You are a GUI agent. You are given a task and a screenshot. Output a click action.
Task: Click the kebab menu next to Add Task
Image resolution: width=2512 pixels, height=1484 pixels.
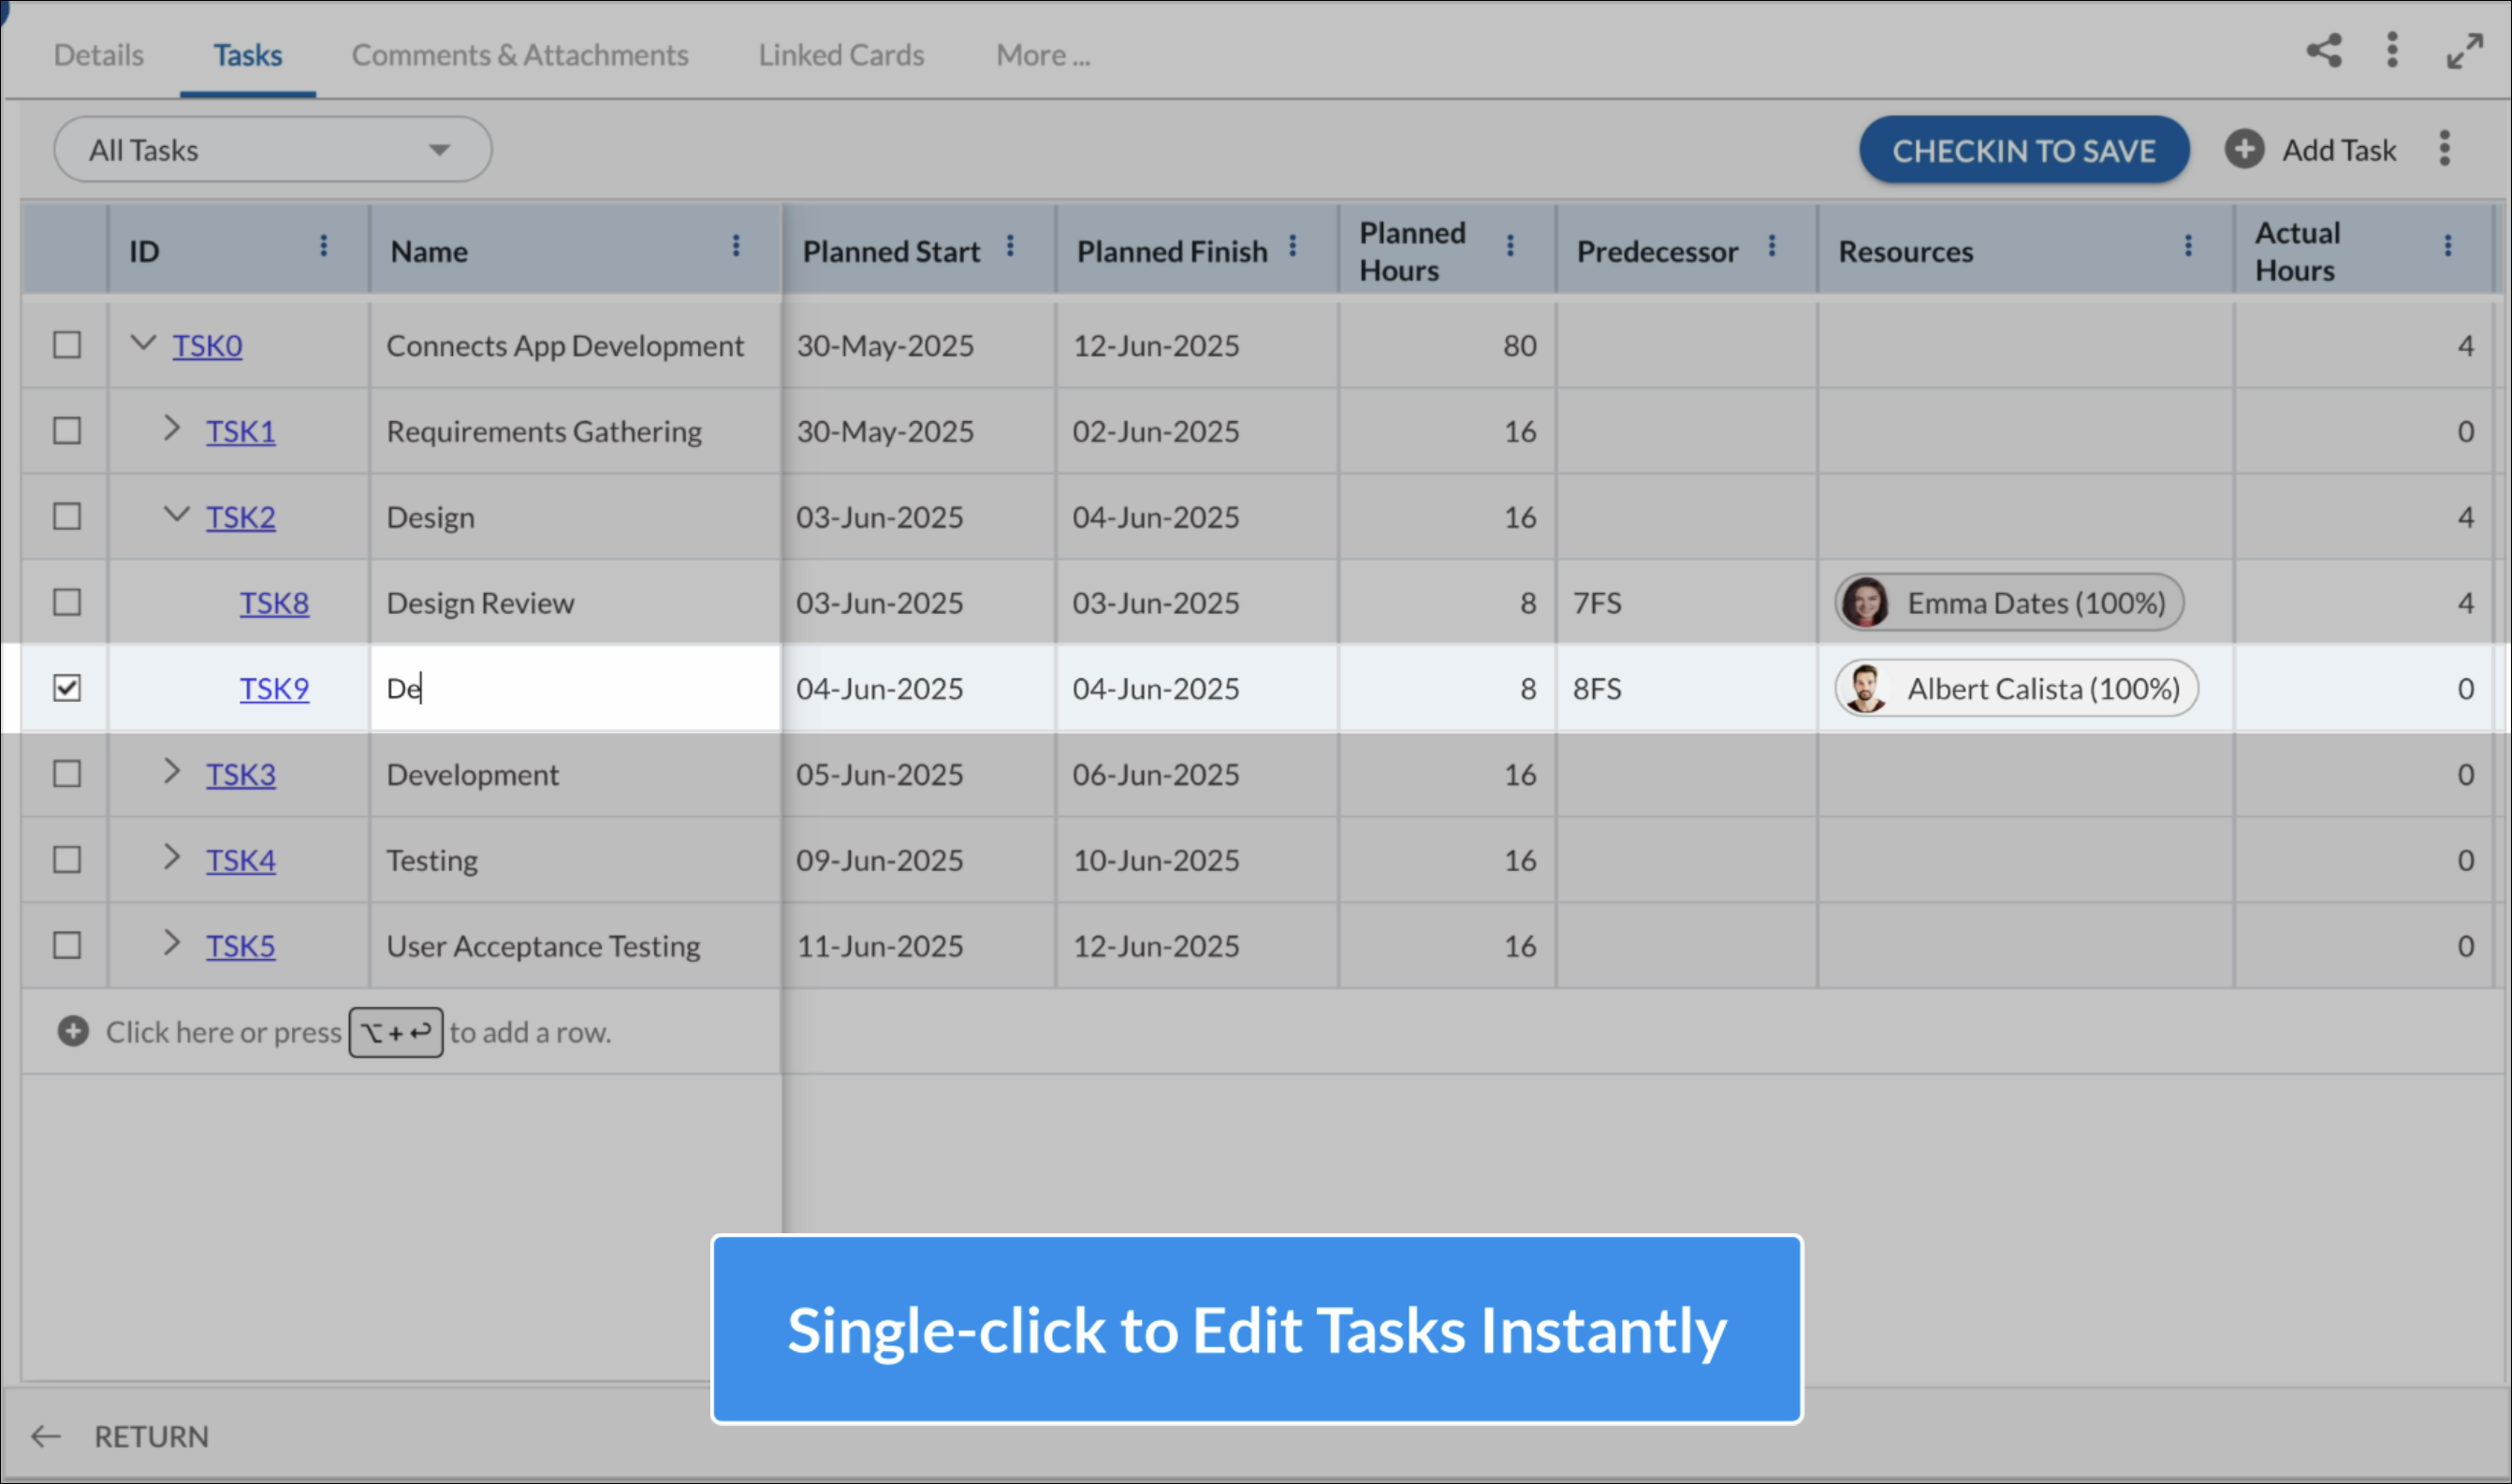click(x=2444, y=148)
